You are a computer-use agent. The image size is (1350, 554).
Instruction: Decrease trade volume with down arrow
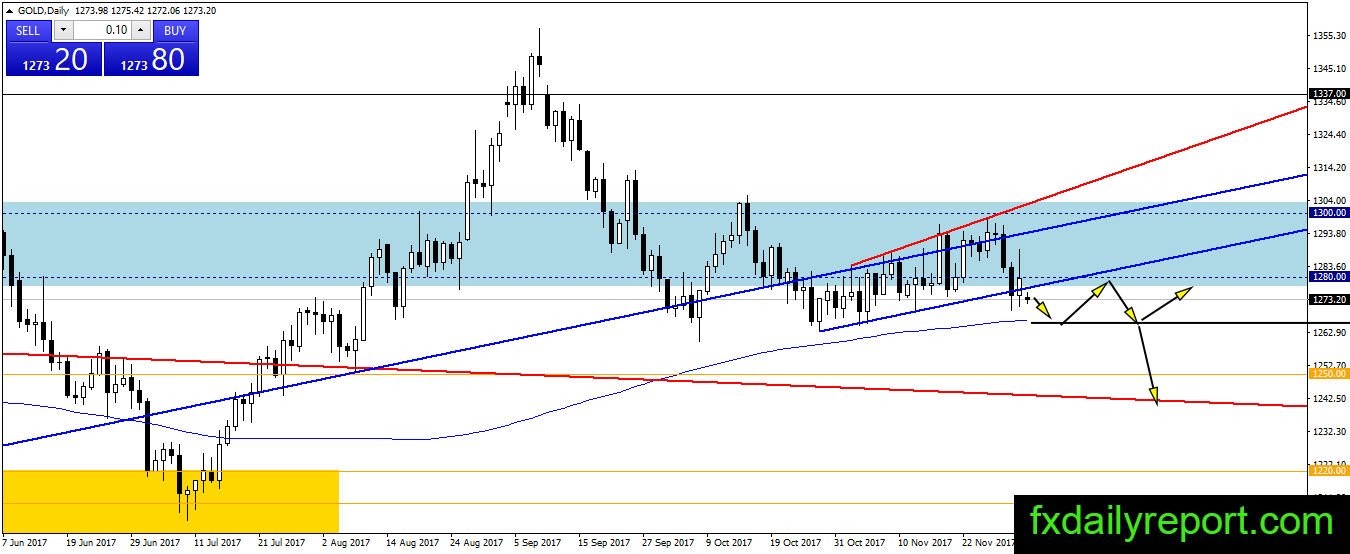click(63, 30)
